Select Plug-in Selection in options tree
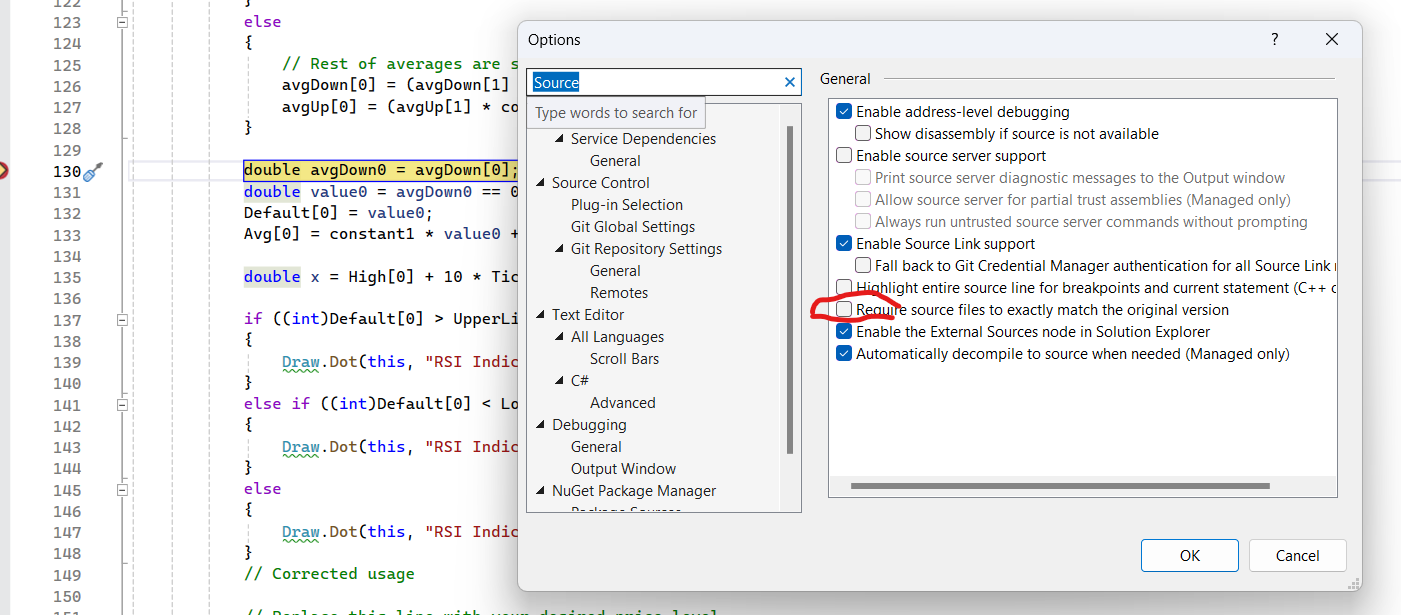The height and width of the screenshot is (615, 1401). point(627,205)
